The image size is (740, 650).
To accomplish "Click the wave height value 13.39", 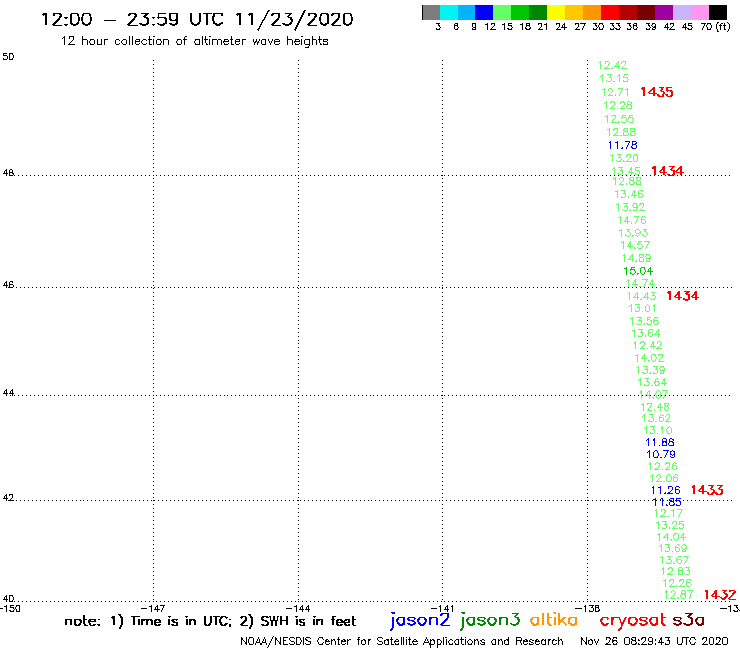I will (x=650, y=371).
